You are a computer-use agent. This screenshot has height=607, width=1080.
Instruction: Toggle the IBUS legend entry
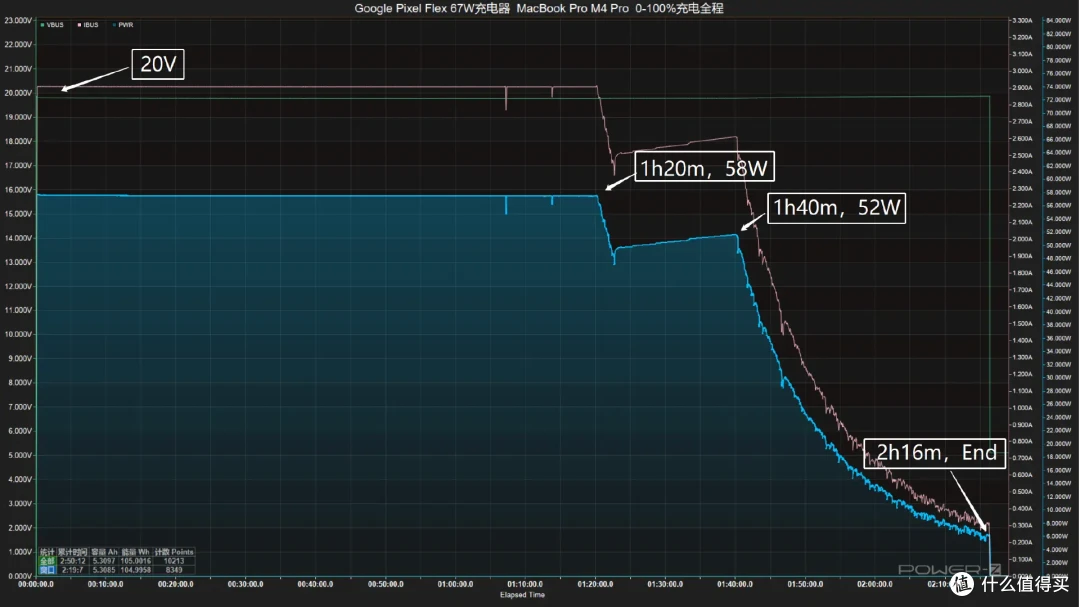tap(87, 25)
